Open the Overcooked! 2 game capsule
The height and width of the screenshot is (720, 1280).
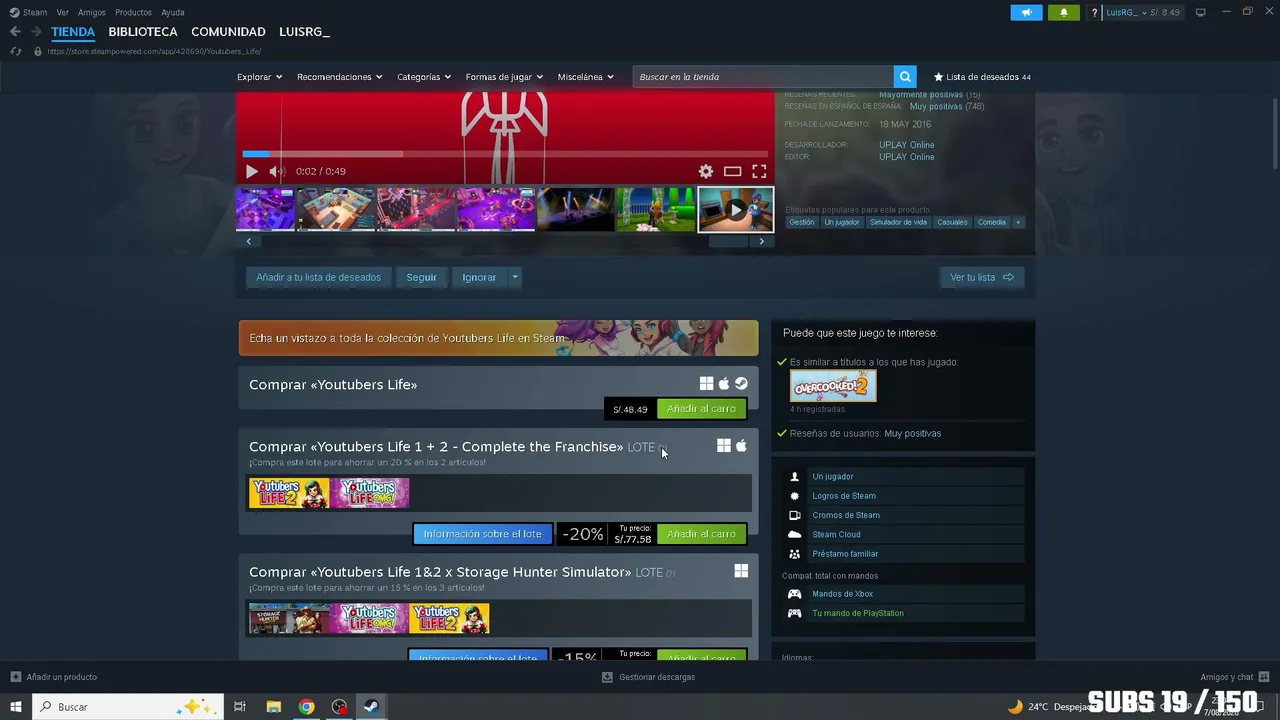[833, 386]
